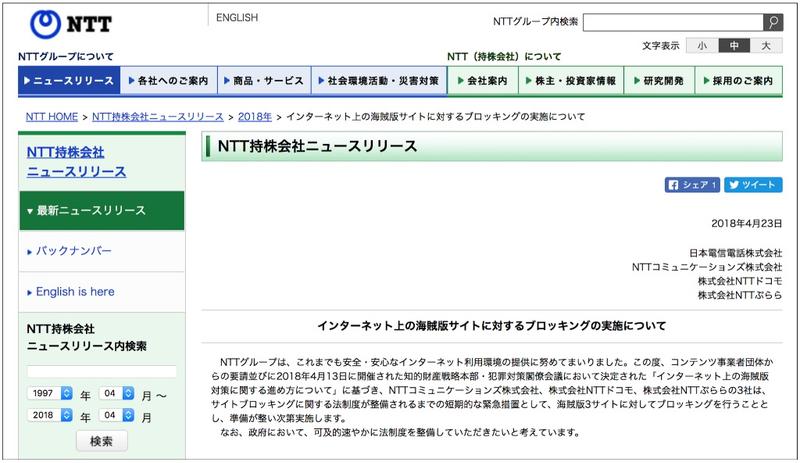Click the search magnifier icon button
800x463 pixels.
point(773,22)
